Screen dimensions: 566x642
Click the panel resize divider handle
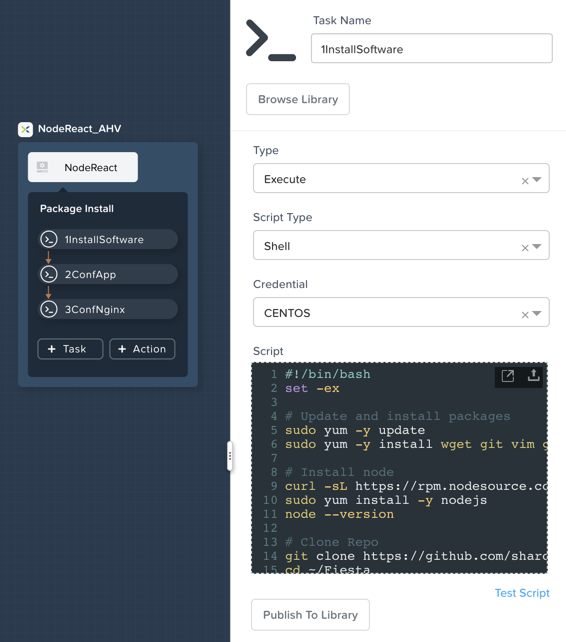coord(230,456)
